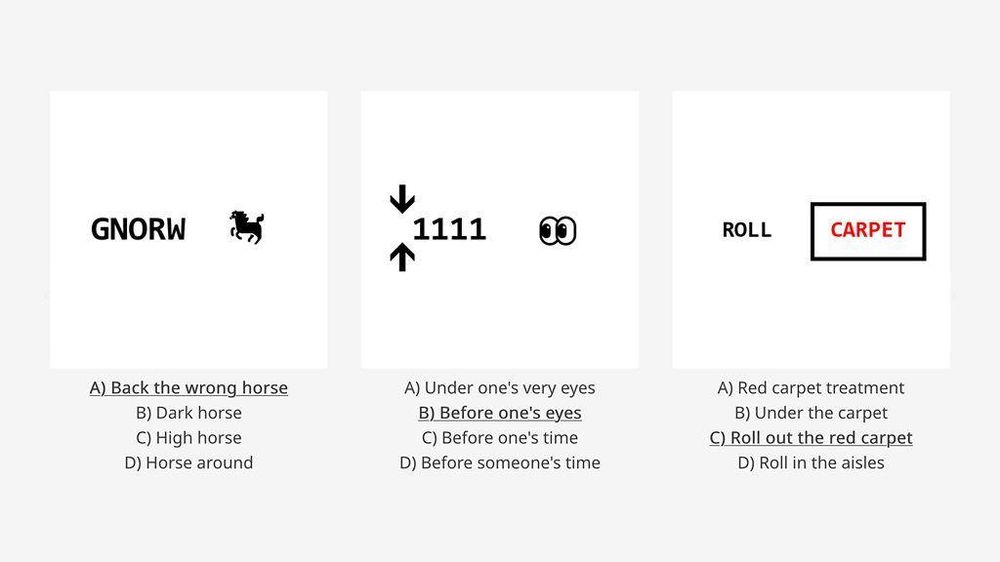Pick answer C) Before one's time
The width and height of the screenshot is (1000, 562).
click(x=500, y=438)
